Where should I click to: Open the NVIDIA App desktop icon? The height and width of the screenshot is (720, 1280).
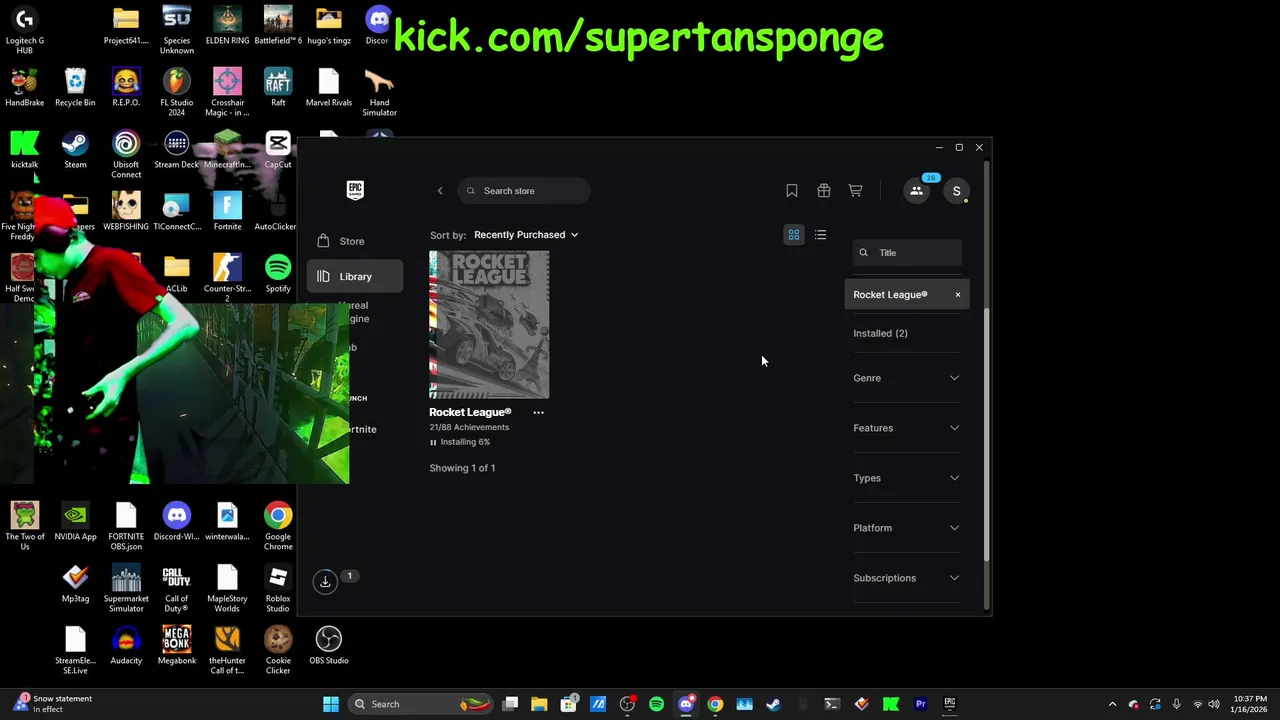pyautogui.click(x=75, y=522)
